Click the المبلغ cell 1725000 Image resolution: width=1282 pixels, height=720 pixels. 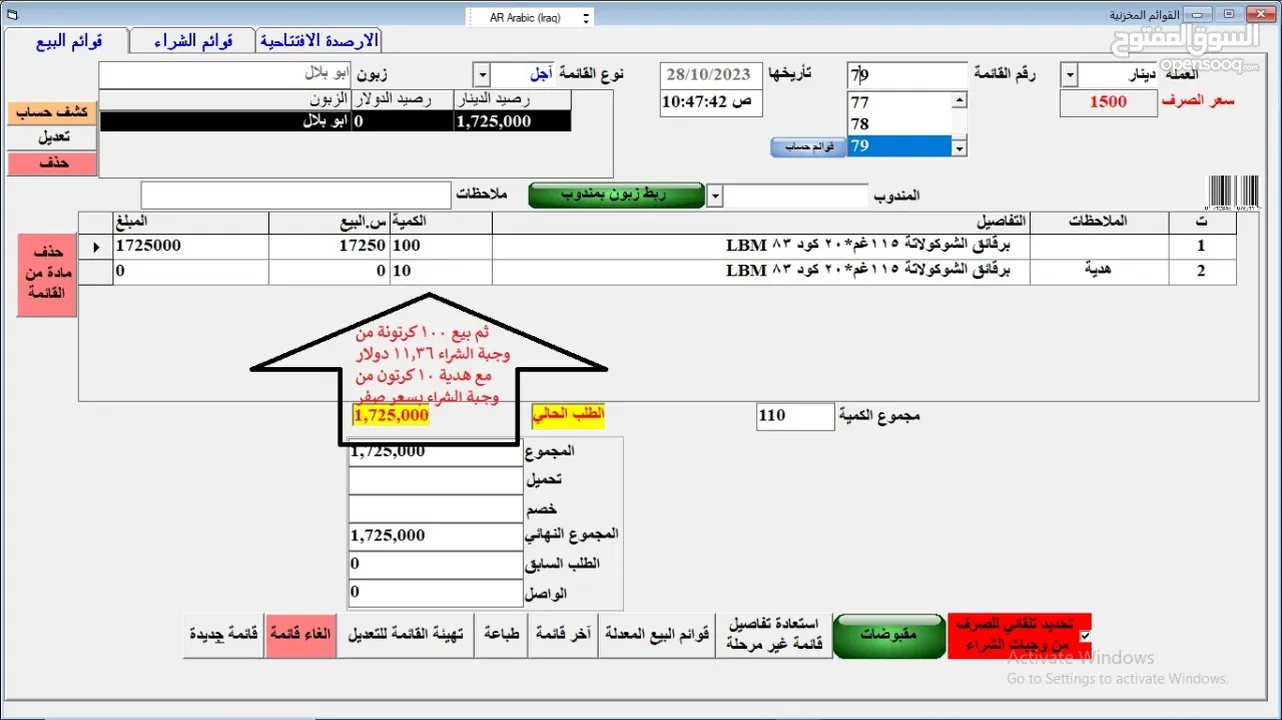click(x=191, y=246)
